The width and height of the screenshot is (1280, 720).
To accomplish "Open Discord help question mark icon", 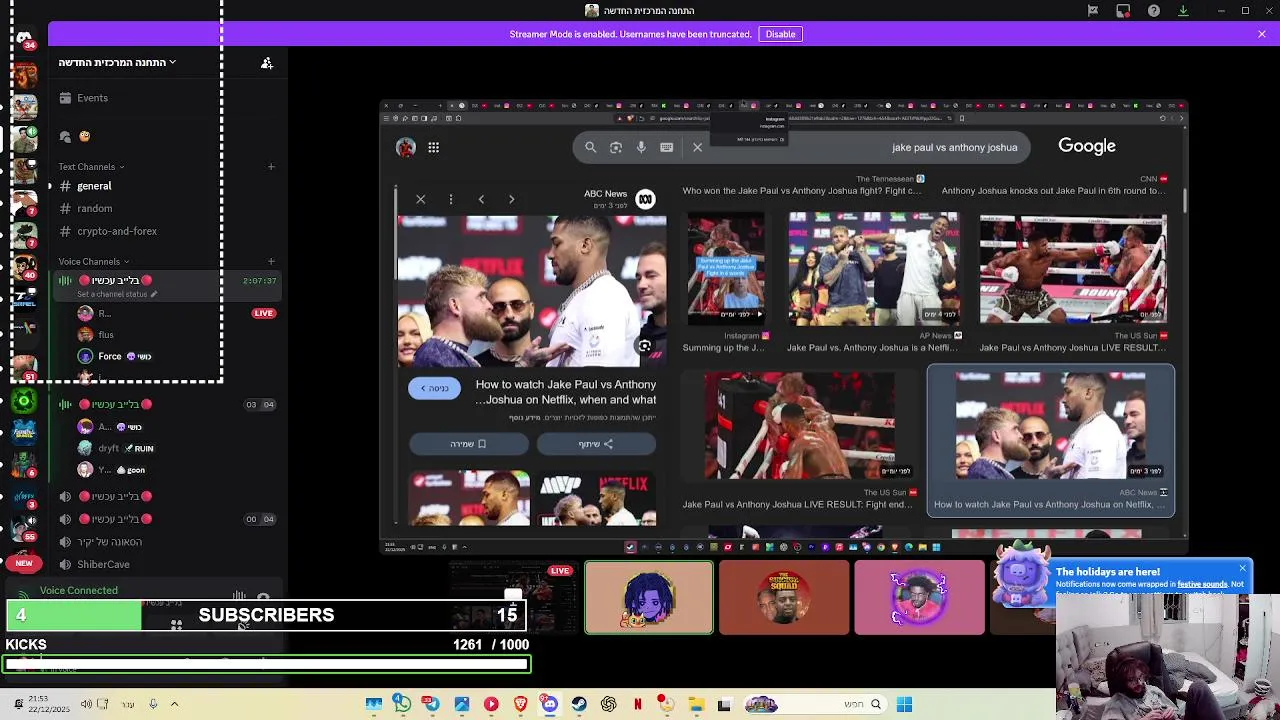I will pyautogui.click(x=1154, y=11).
